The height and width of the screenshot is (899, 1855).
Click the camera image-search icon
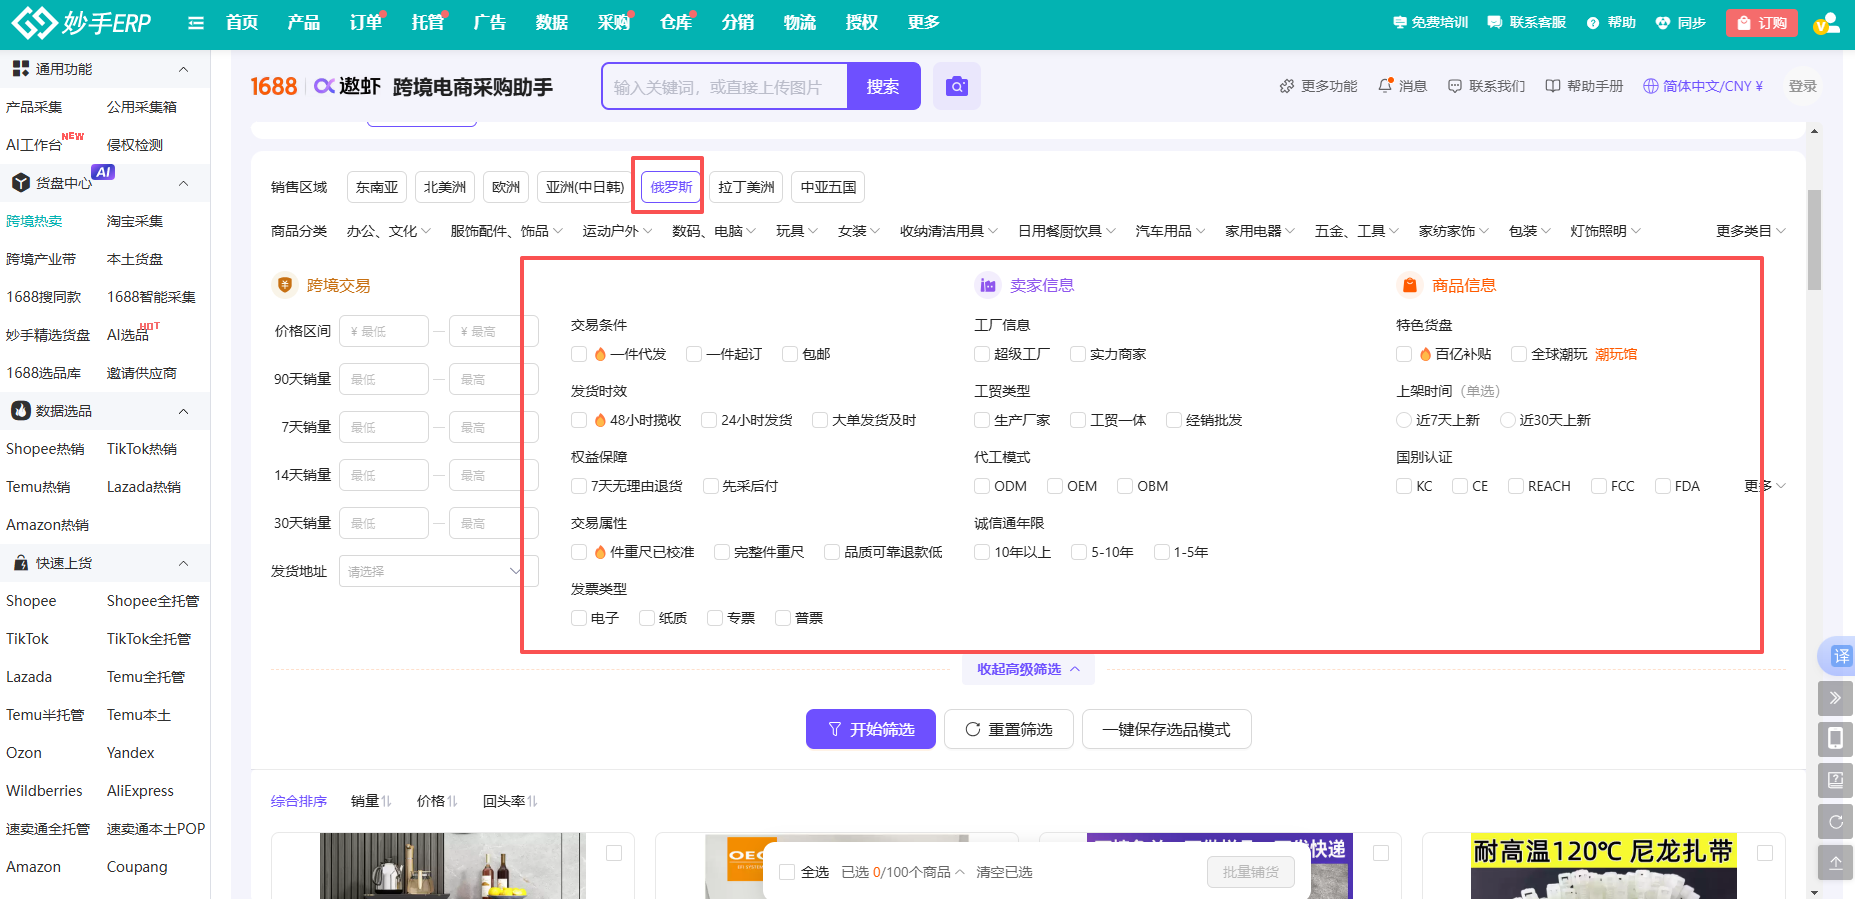pyautogui.click(x=957, y=86)
